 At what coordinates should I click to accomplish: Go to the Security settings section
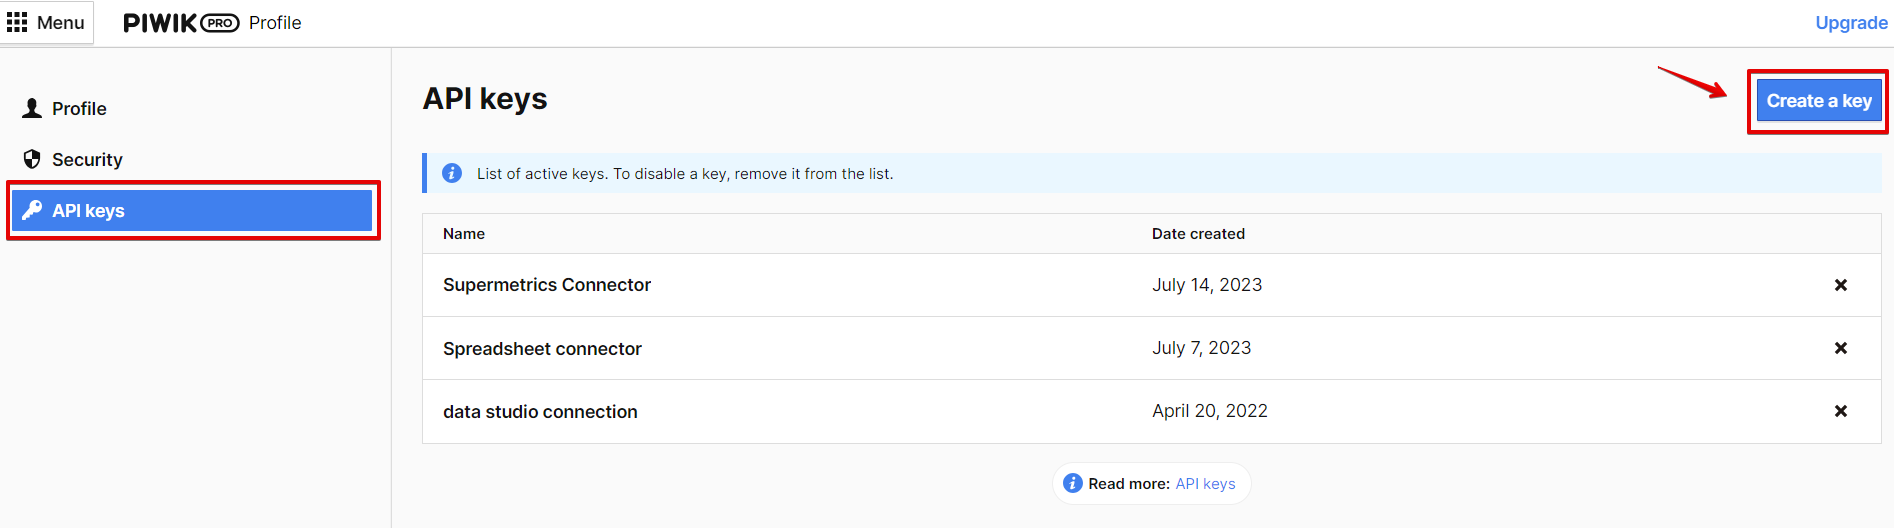pos(87,159)
